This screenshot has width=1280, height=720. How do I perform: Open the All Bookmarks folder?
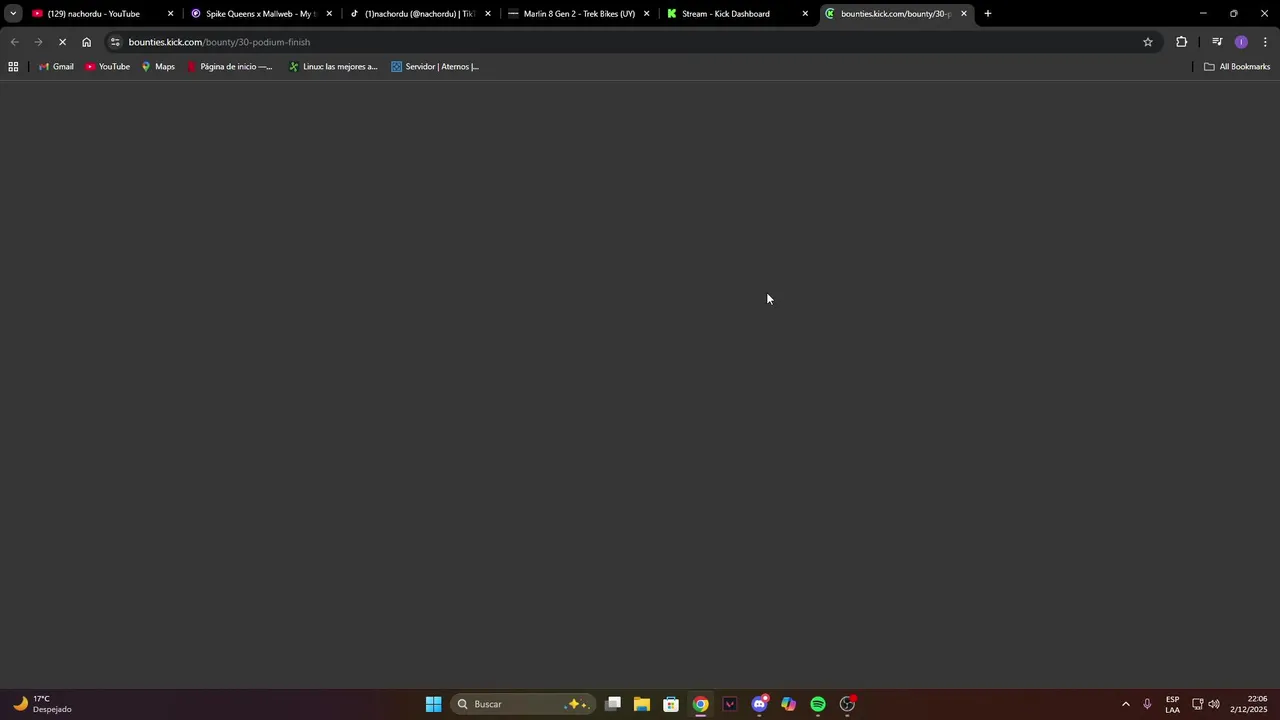coord(1237,67)
